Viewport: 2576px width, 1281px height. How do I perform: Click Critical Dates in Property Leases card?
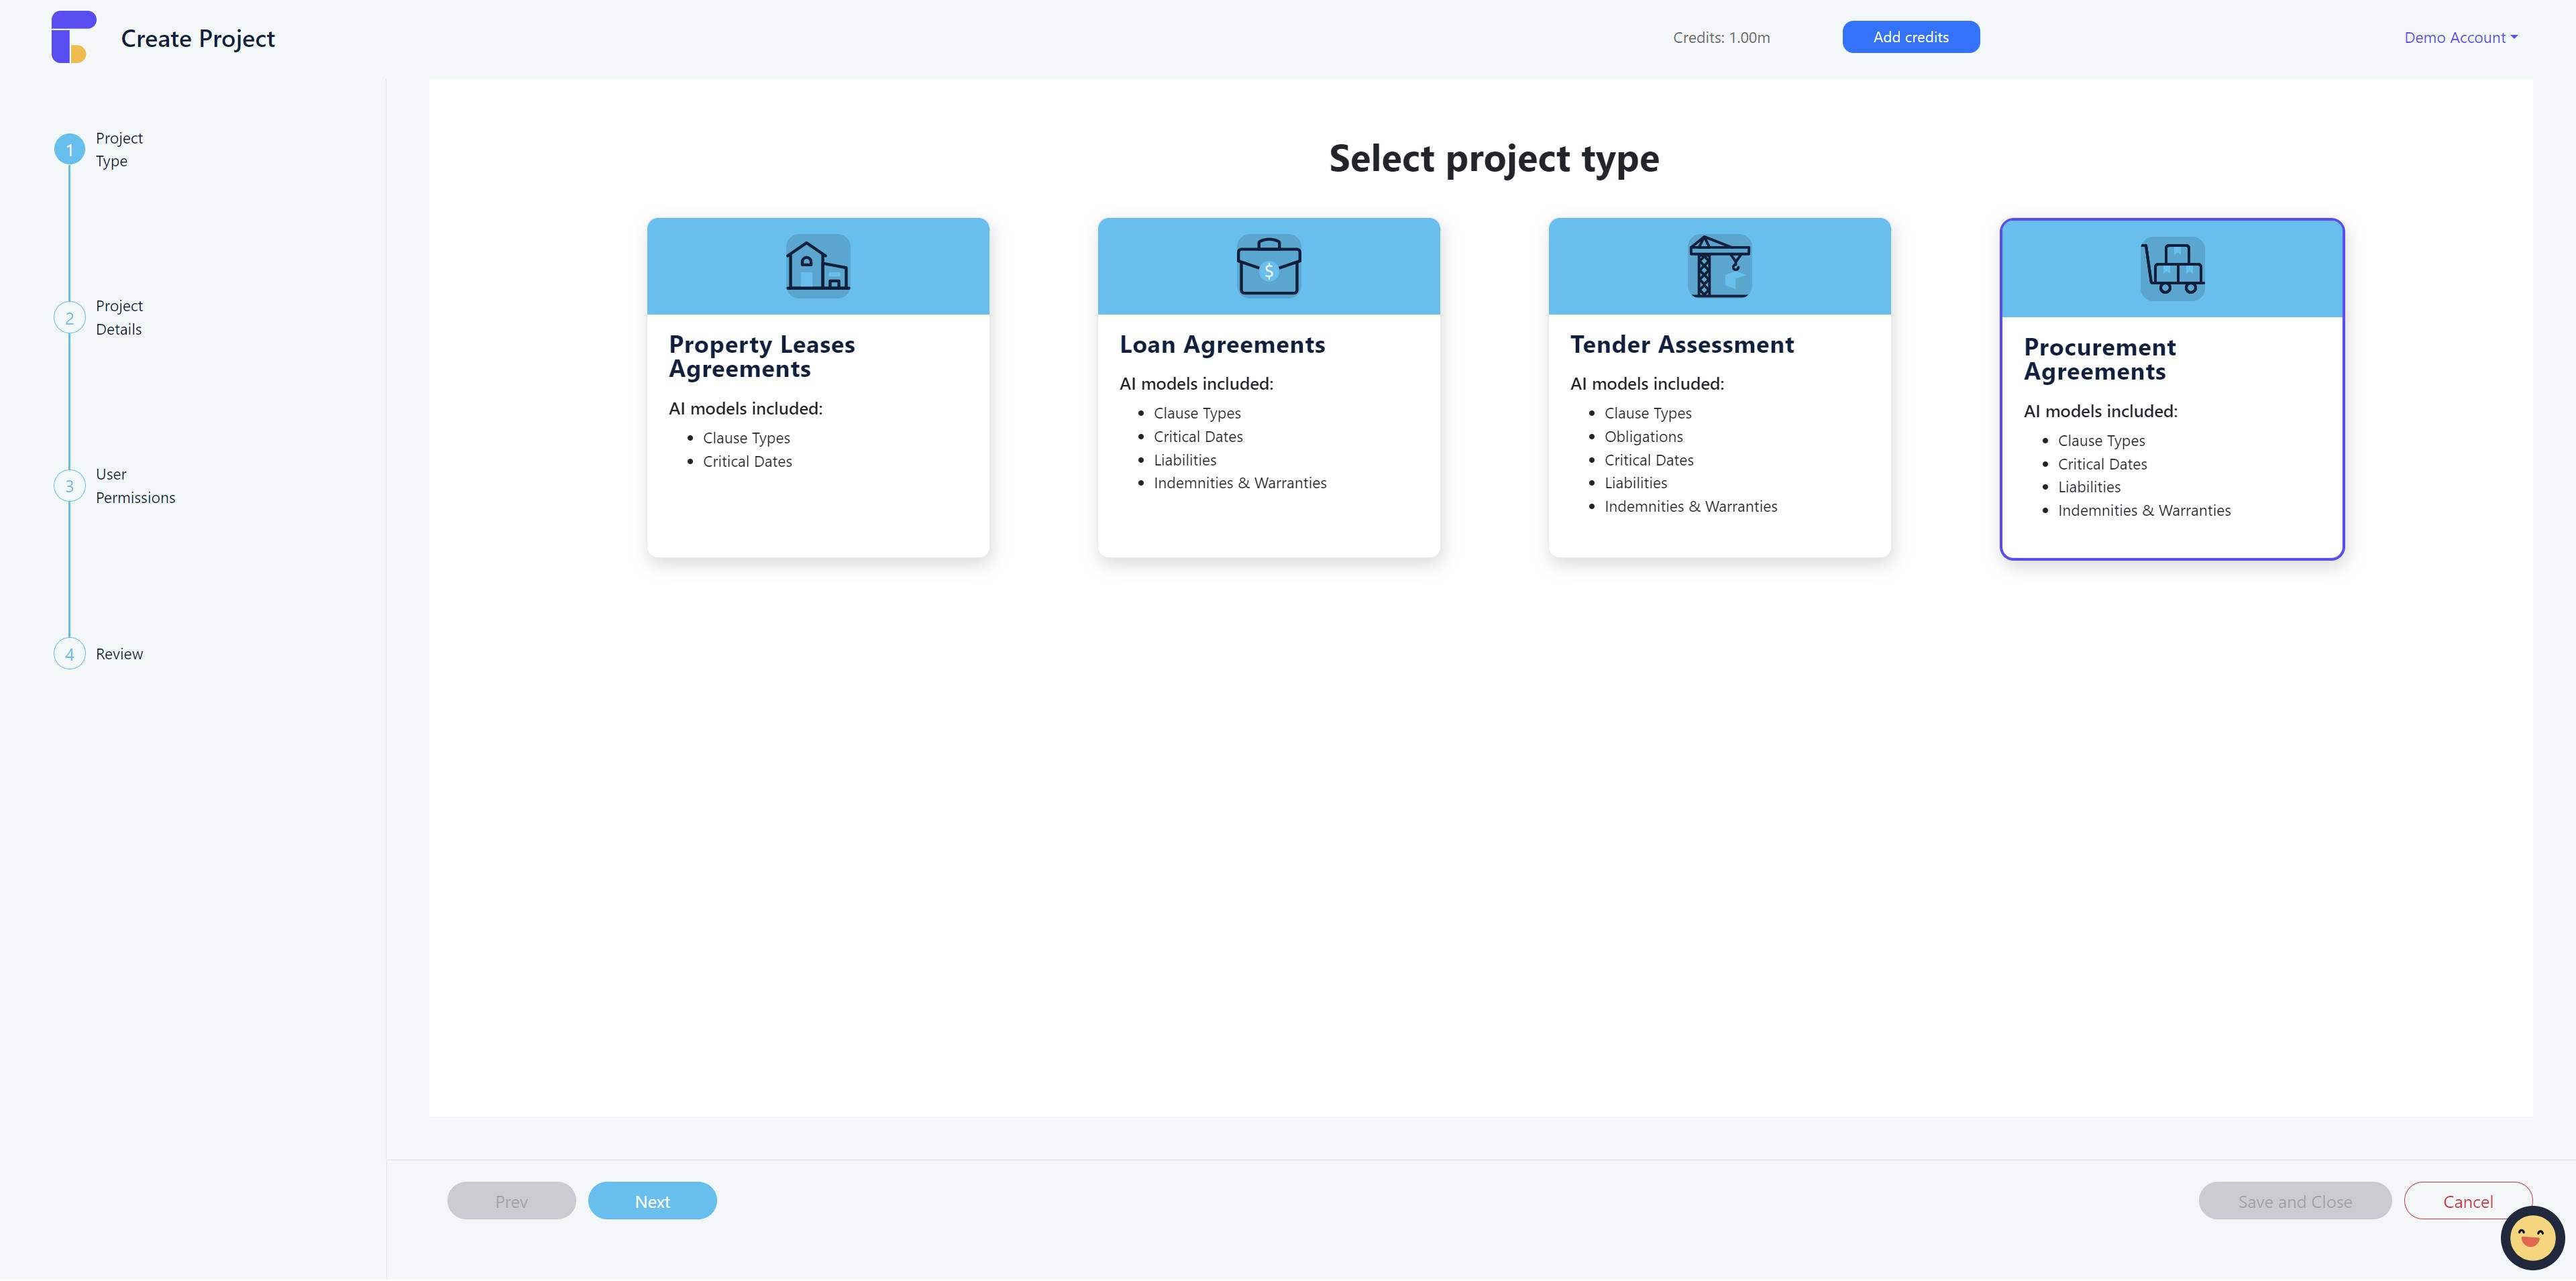[747, 462]
